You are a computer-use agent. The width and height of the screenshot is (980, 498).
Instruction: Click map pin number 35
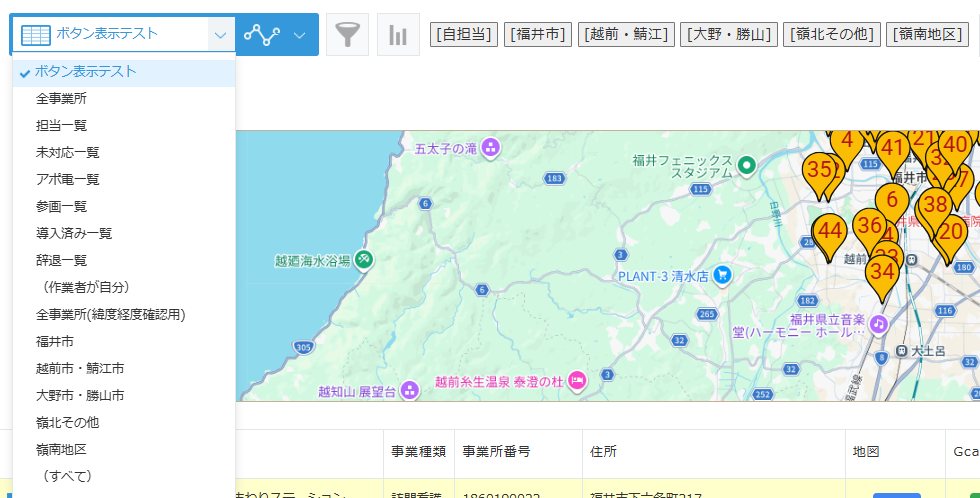[820, 170]
